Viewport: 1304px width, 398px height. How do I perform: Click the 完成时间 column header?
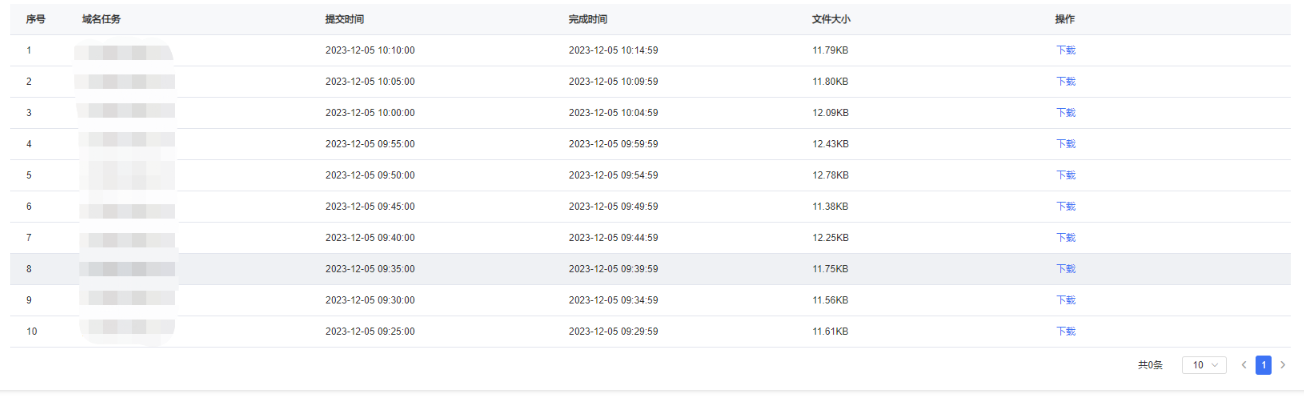588,19
